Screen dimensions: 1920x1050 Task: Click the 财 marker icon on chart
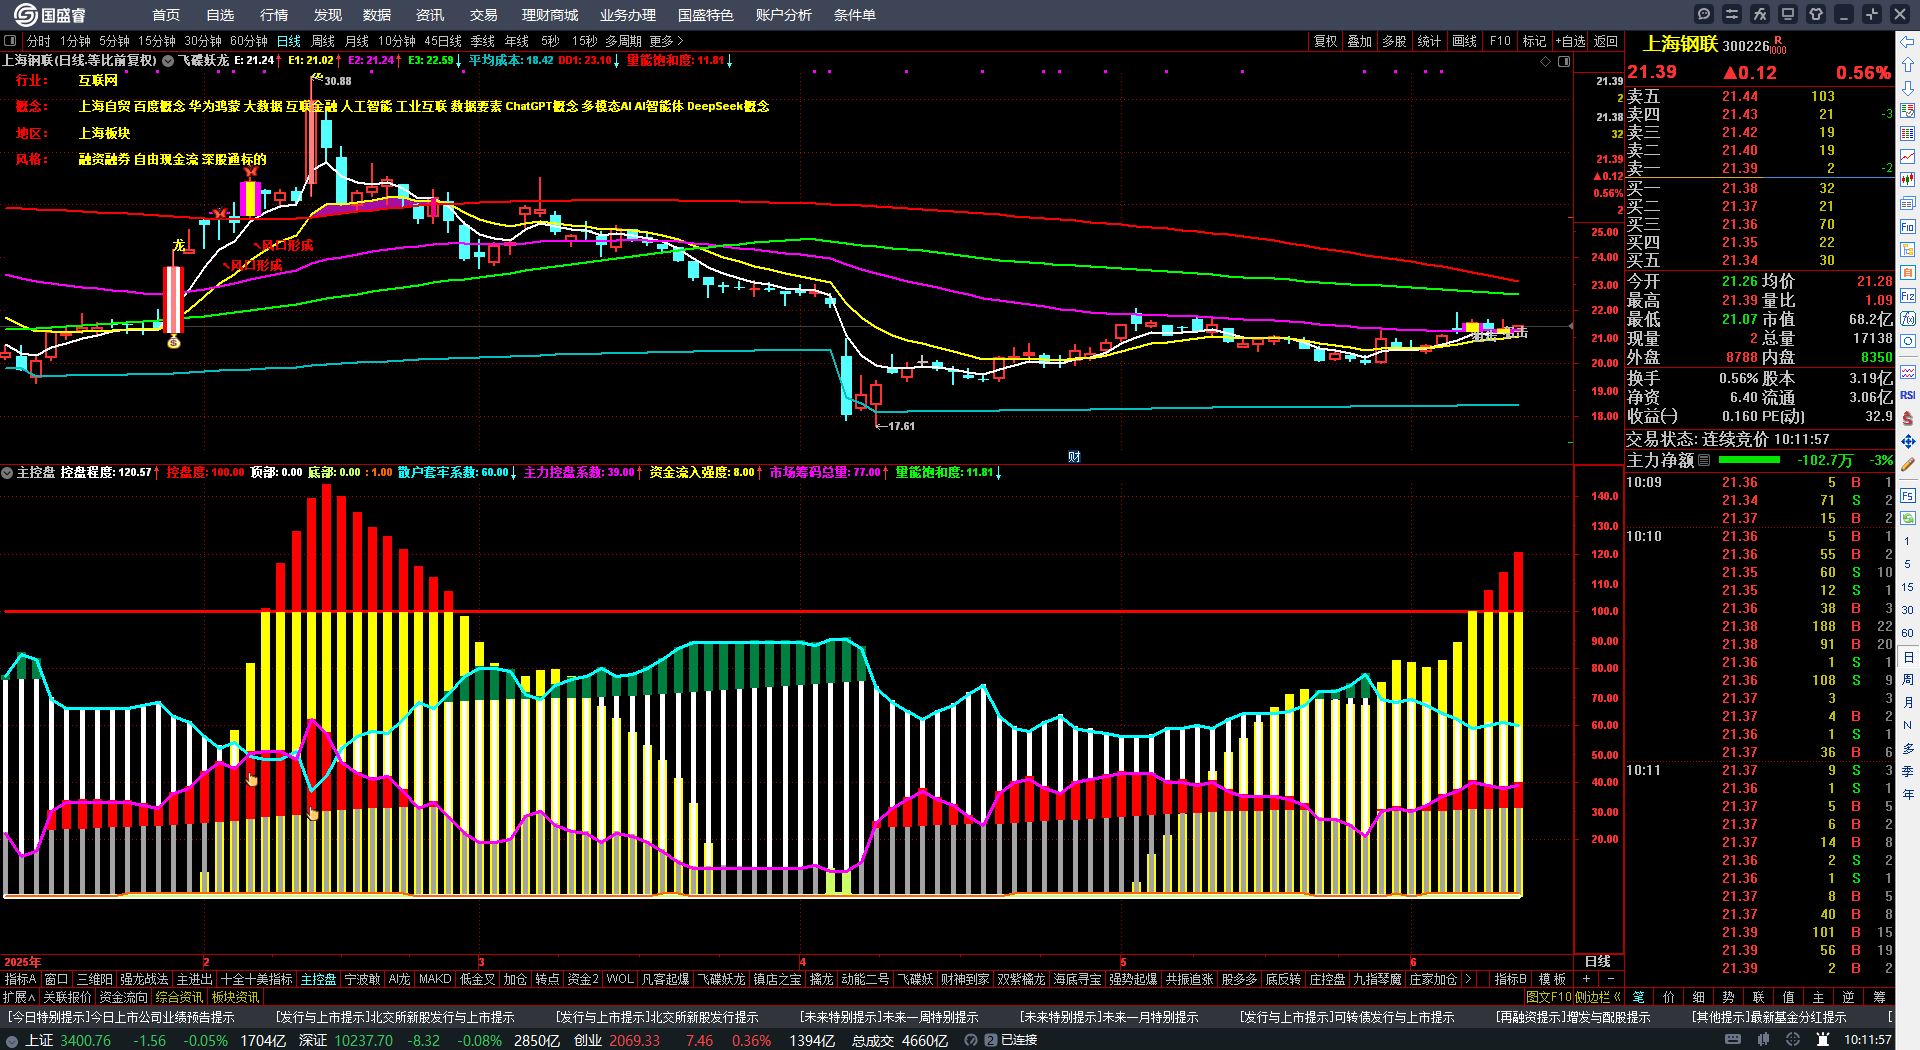click(x=1074, y=457)
